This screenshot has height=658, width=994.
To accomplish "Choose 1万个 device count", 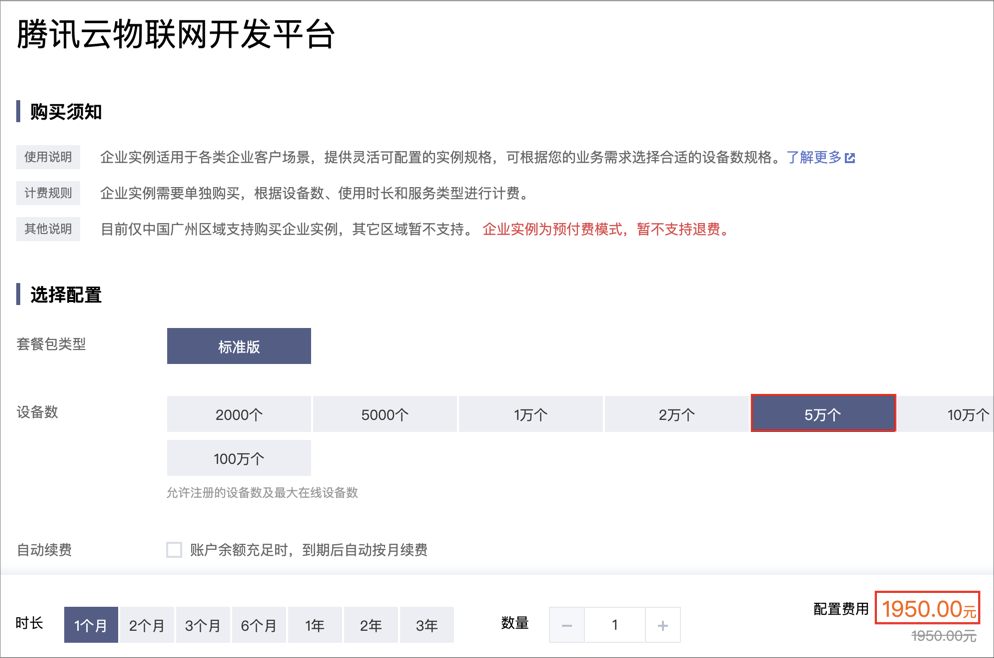I will (531, 415).
